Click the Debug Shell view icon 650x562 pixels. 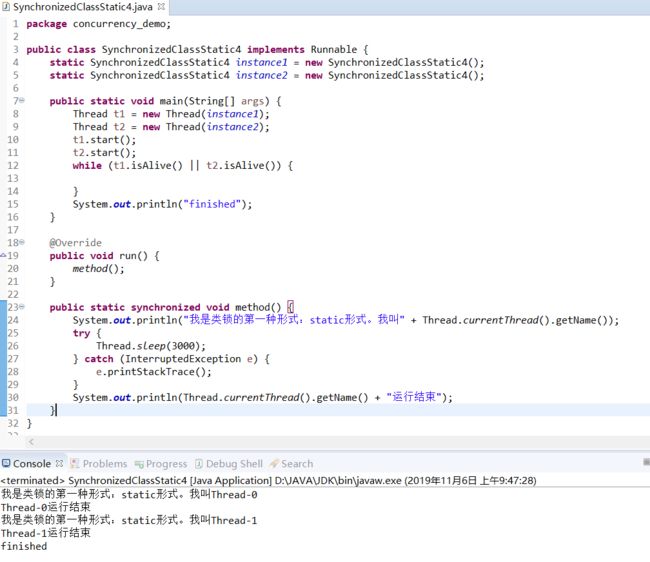coord(199,464)
